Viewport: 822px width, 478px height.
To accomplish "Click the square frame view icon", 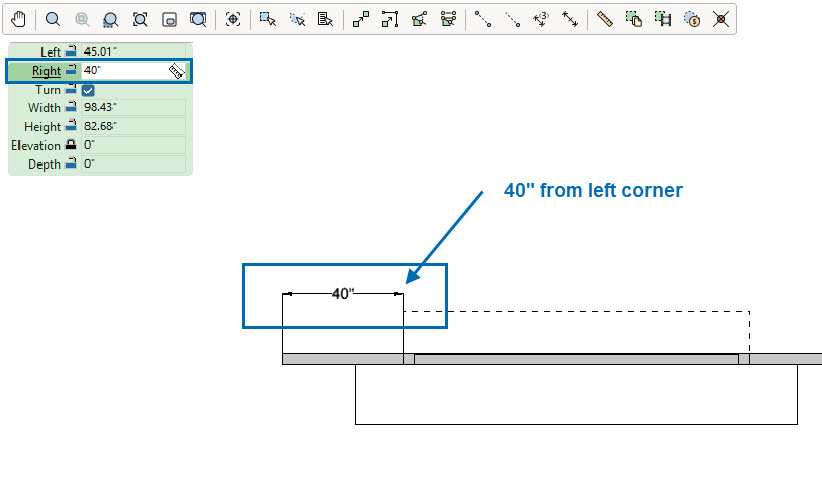I will (169, 20).
